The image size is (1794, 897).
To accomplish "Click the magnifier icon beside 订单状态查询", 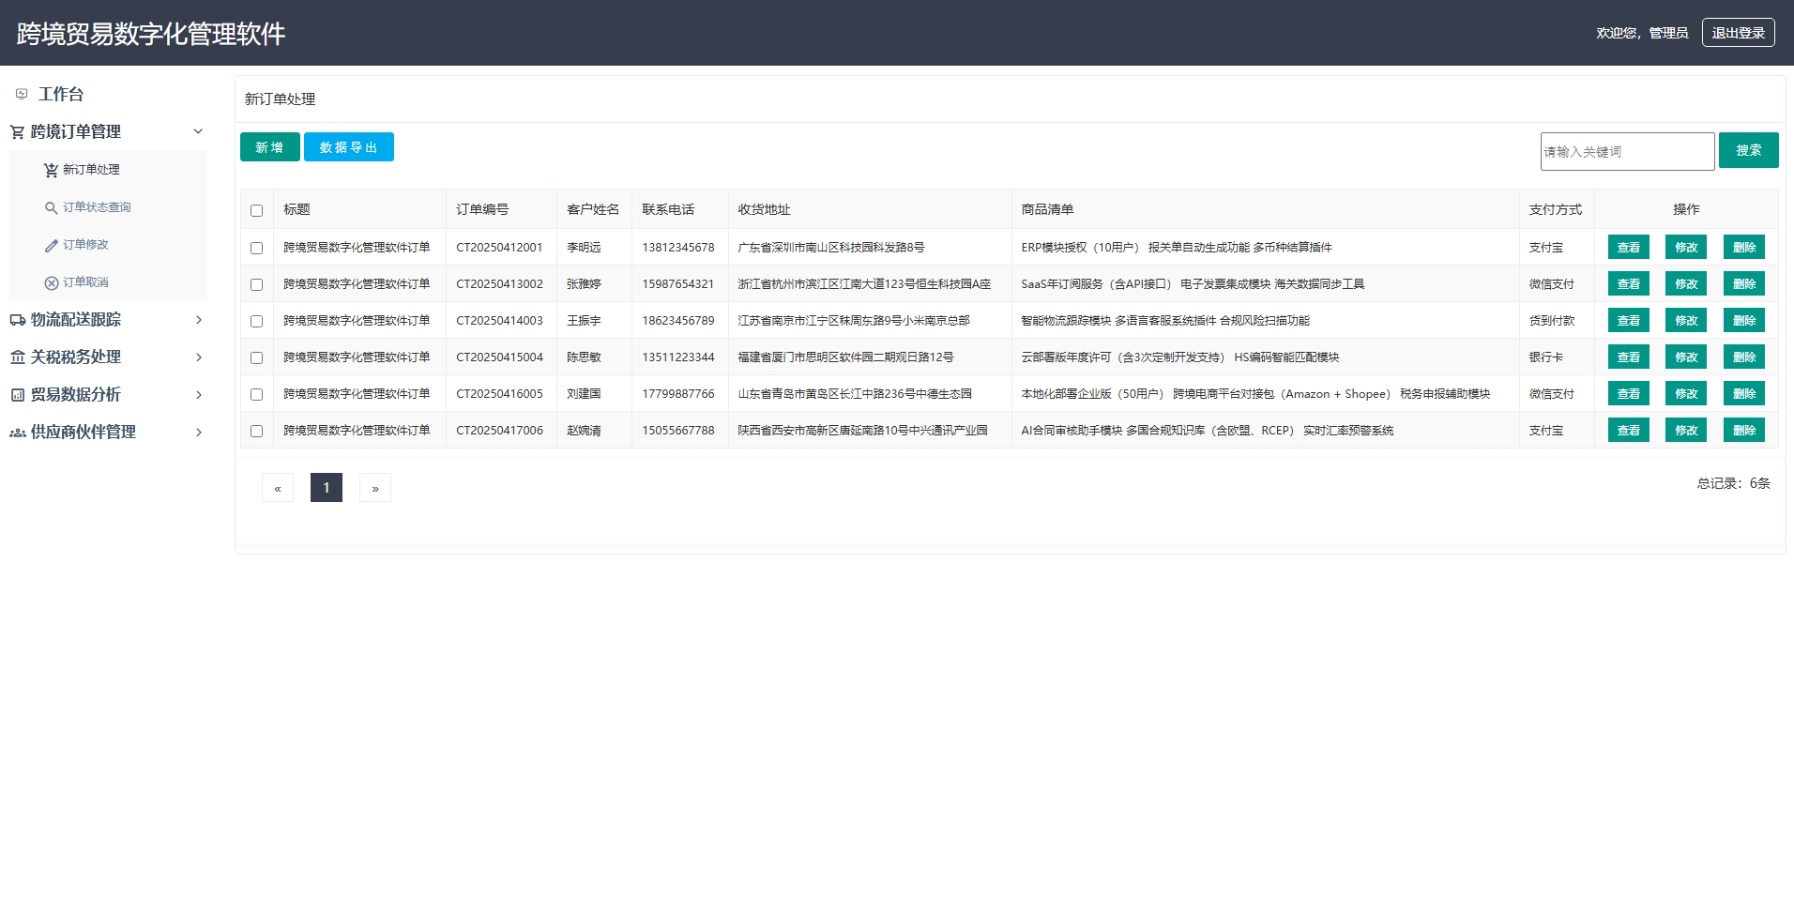I will click(51, 208).
